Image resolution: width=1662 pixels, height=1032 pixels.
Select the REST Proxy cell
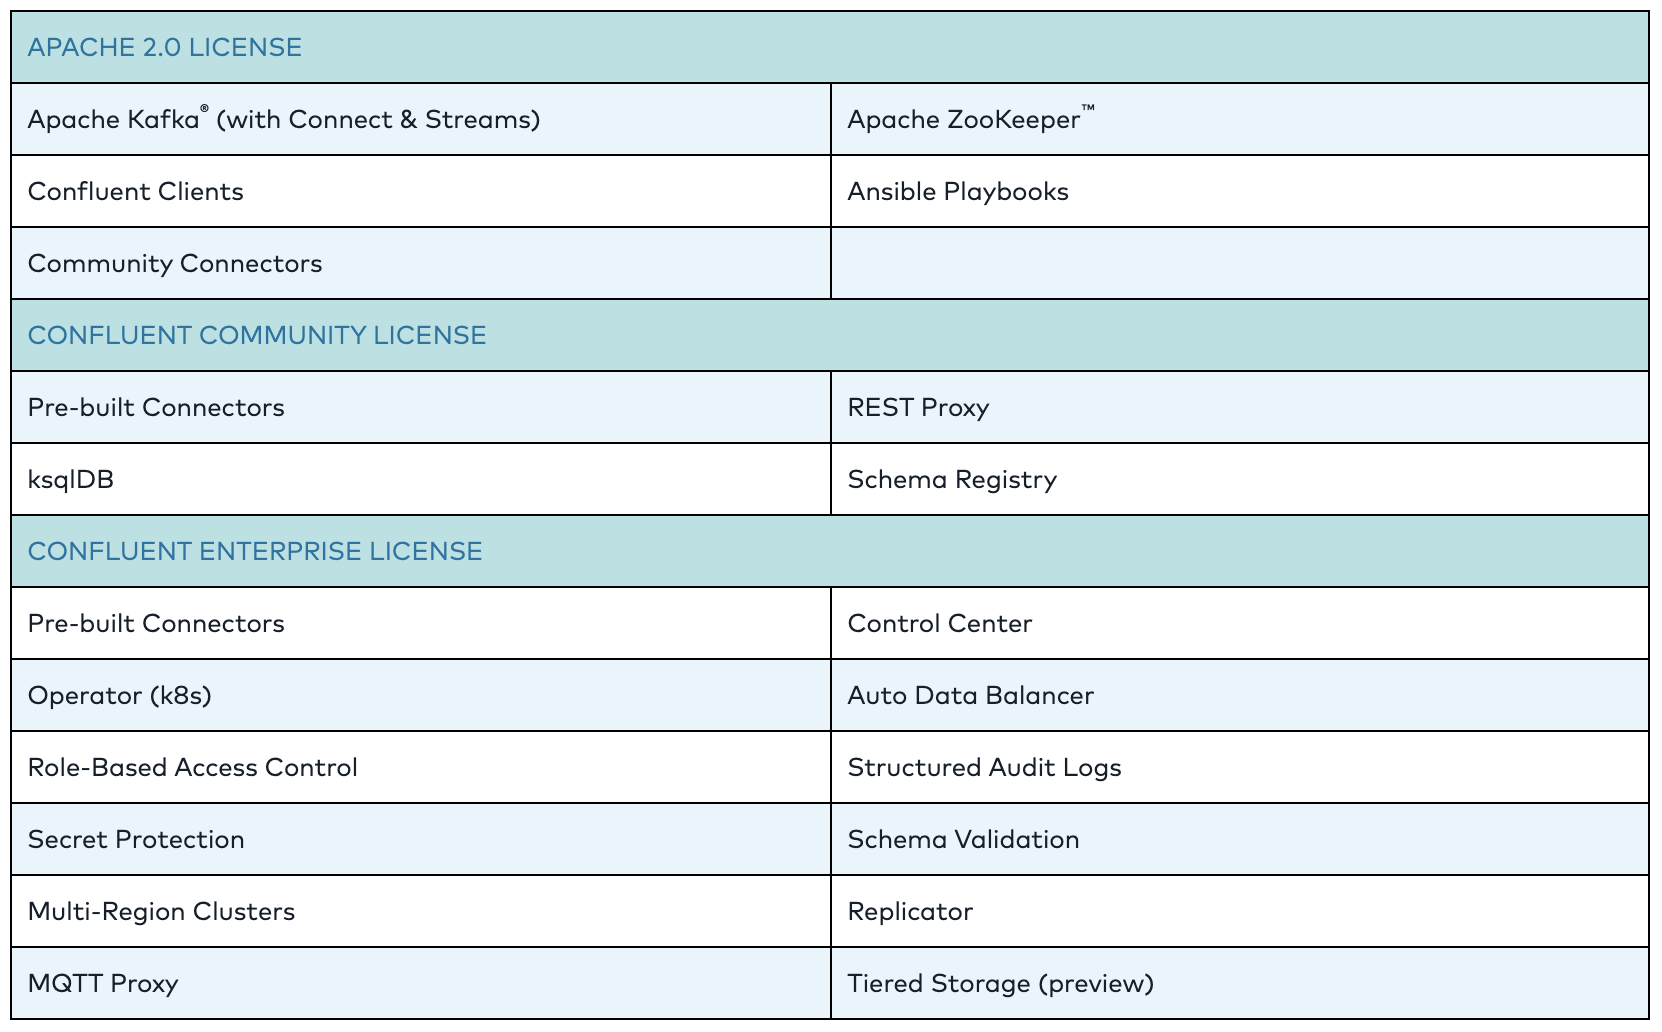(918, 408)
